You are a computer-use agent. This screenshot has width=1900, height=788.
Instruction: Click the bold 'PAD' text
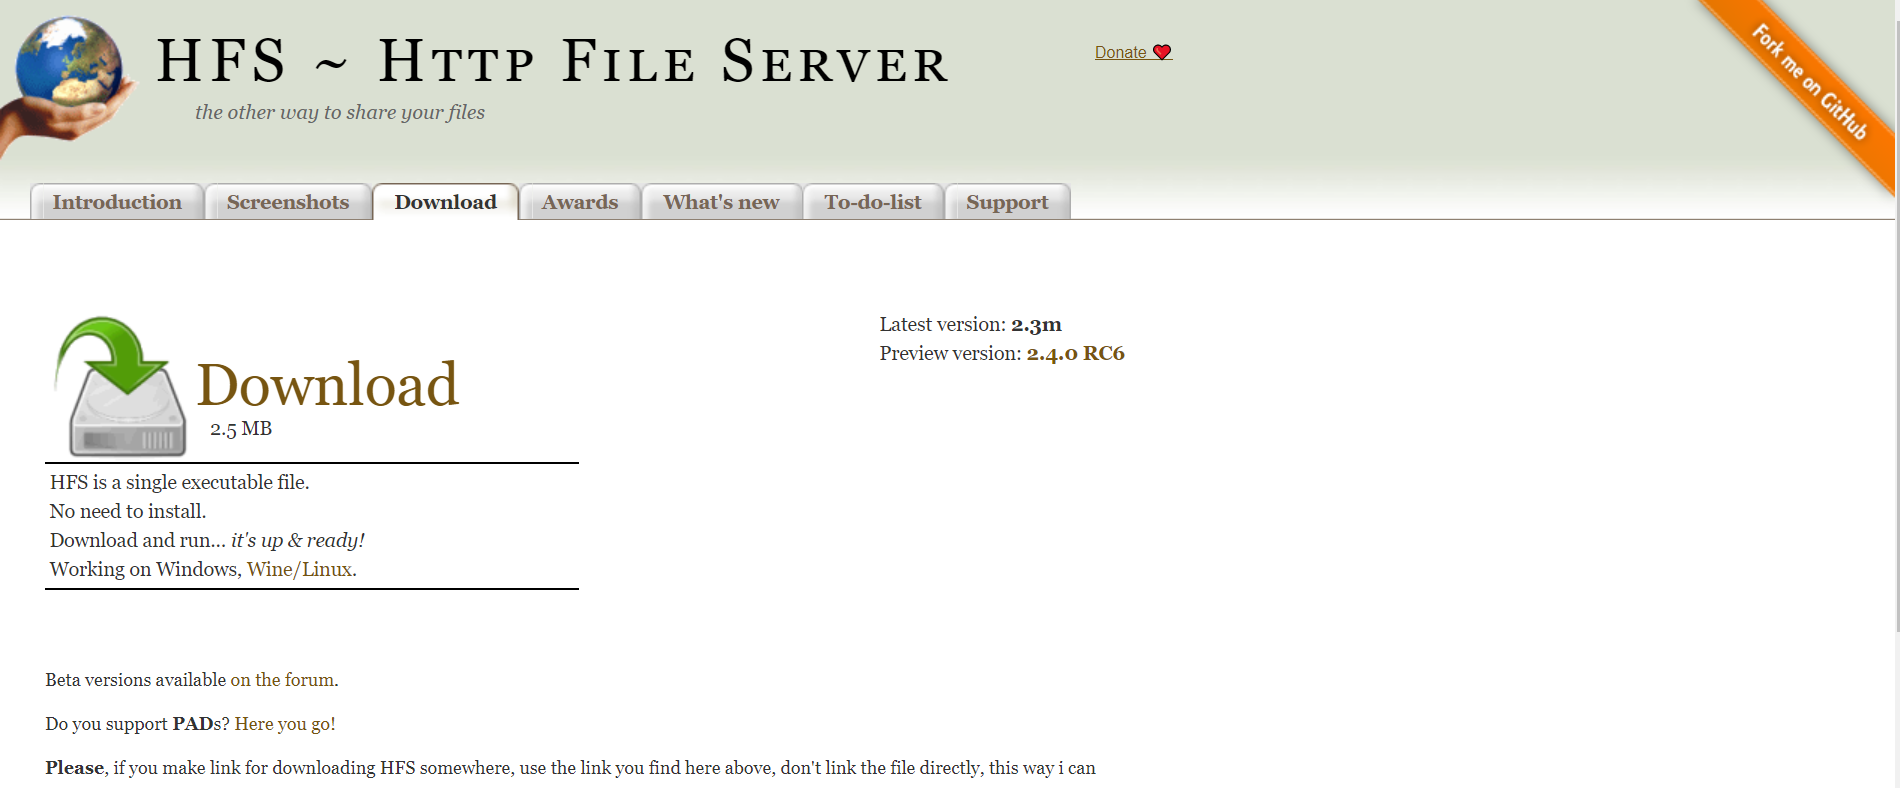coord(193,724)
